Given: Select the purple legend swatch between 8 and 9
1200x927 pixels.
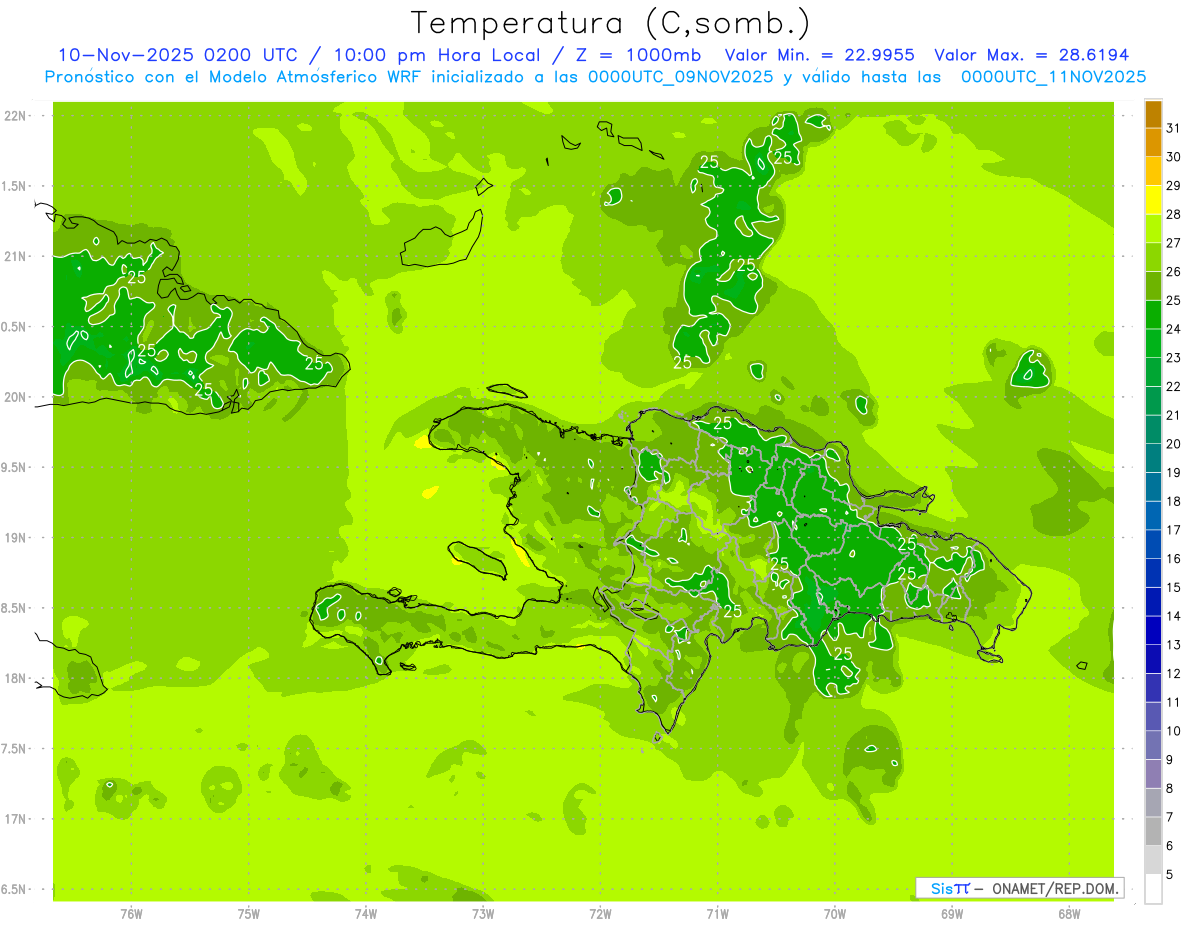Looking at the screenshot, I should click(1153, 774).
